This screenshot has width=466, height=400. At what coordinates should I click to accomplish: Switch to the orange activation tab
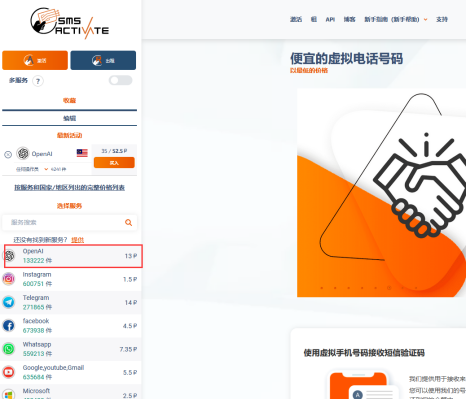pos(35,60)
